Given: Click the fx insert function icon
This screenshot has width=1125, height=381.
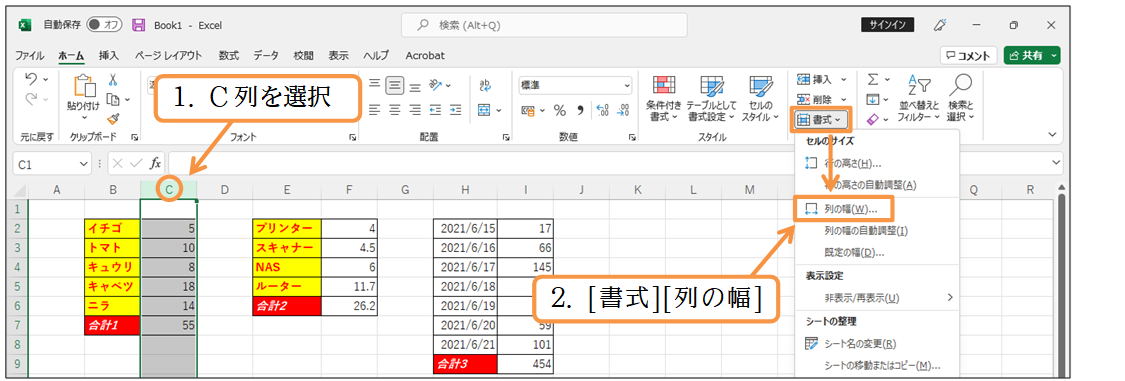Looking at the screenshot, I should (156, 164).
